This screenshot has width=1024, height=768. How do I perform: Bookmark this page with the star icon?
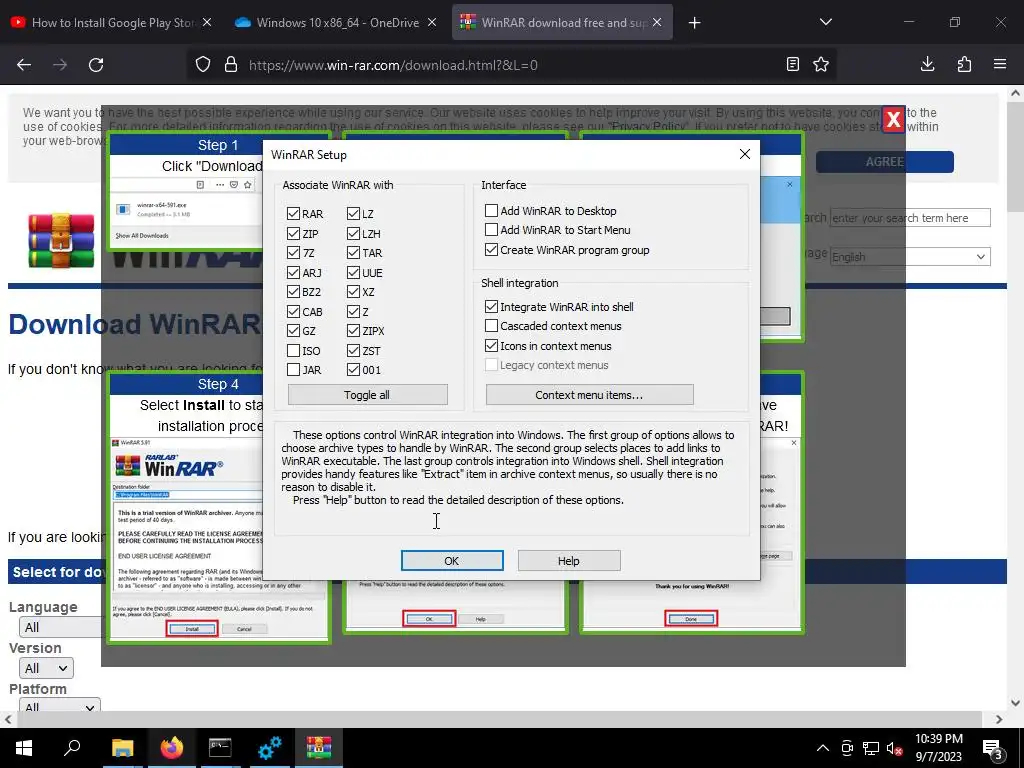click(x=821, y=65)
